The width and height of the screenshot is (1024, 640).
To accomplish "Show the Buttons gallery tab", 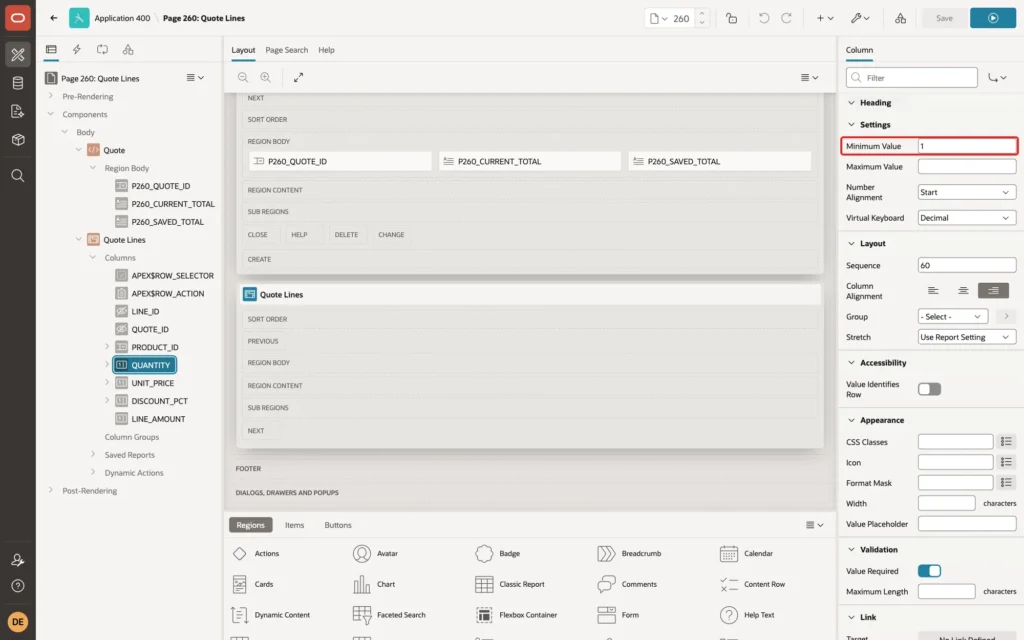I will [x=338, y=525].
